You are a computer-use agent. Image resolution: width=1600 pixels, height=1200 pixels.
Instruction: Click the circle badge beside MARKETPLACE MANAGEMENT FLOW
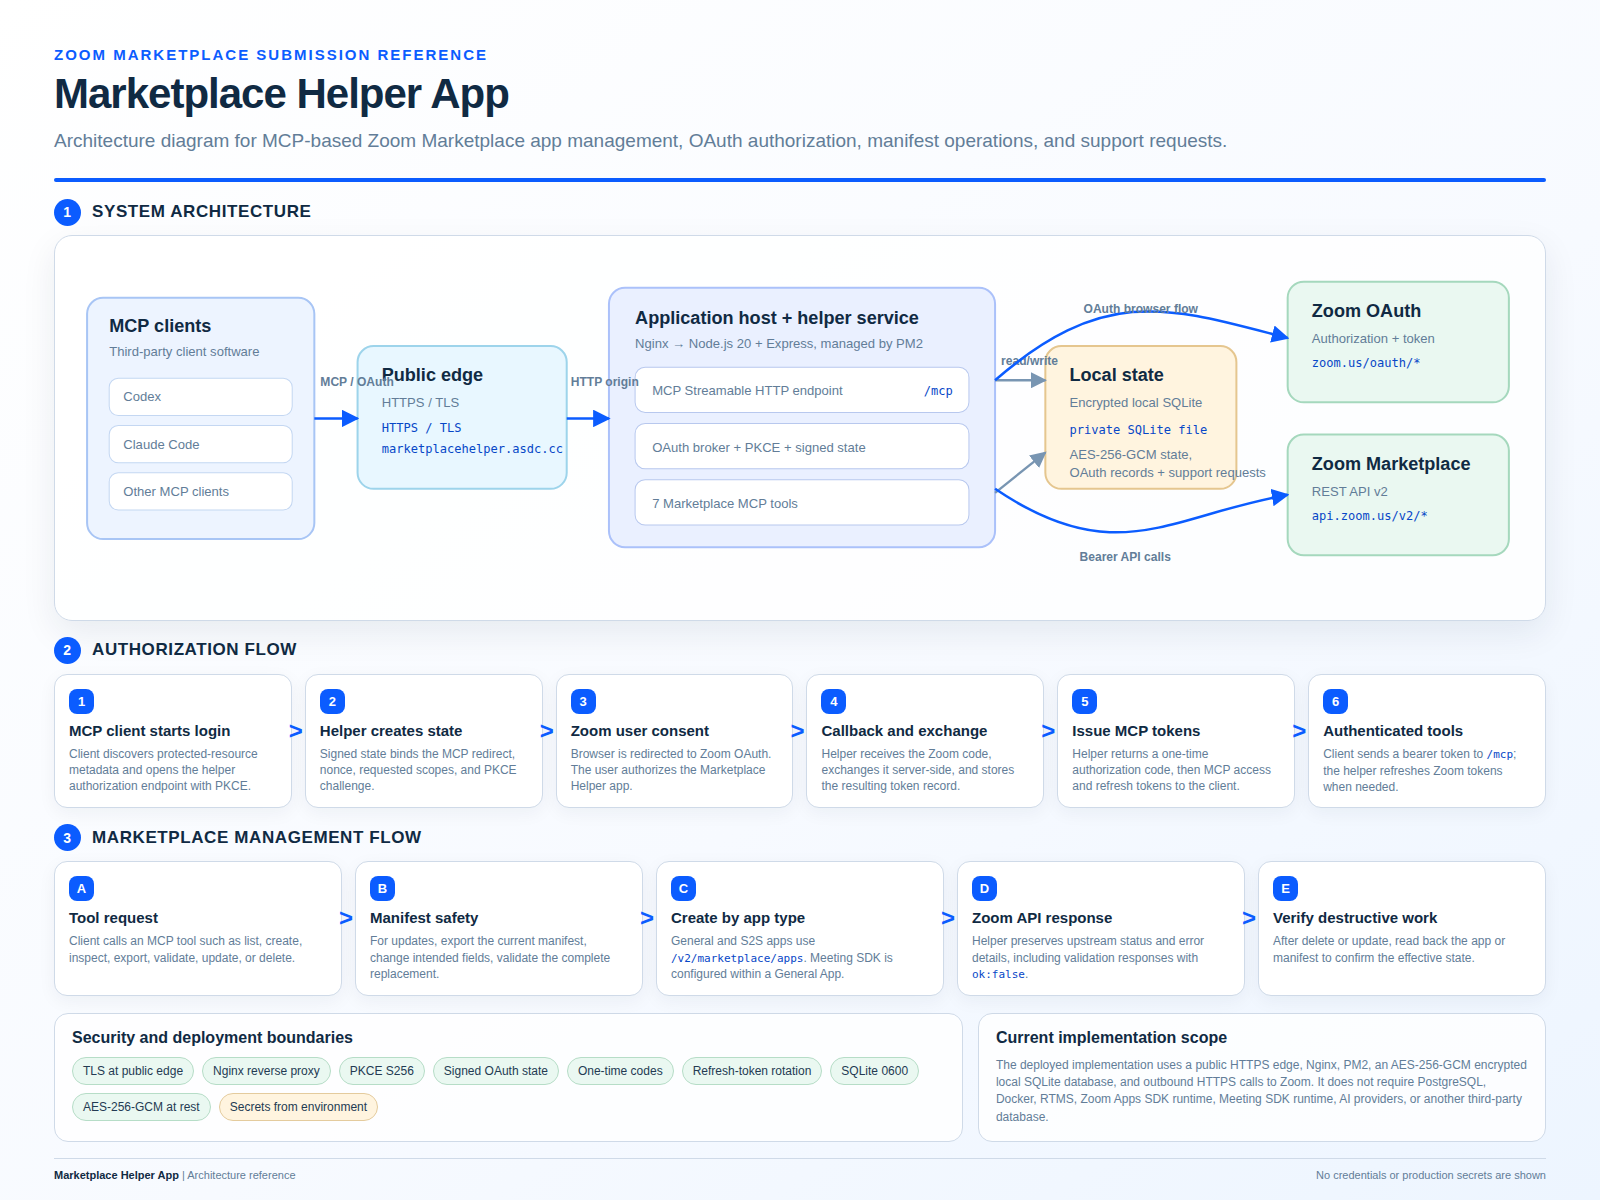click(x=67, y=838)
